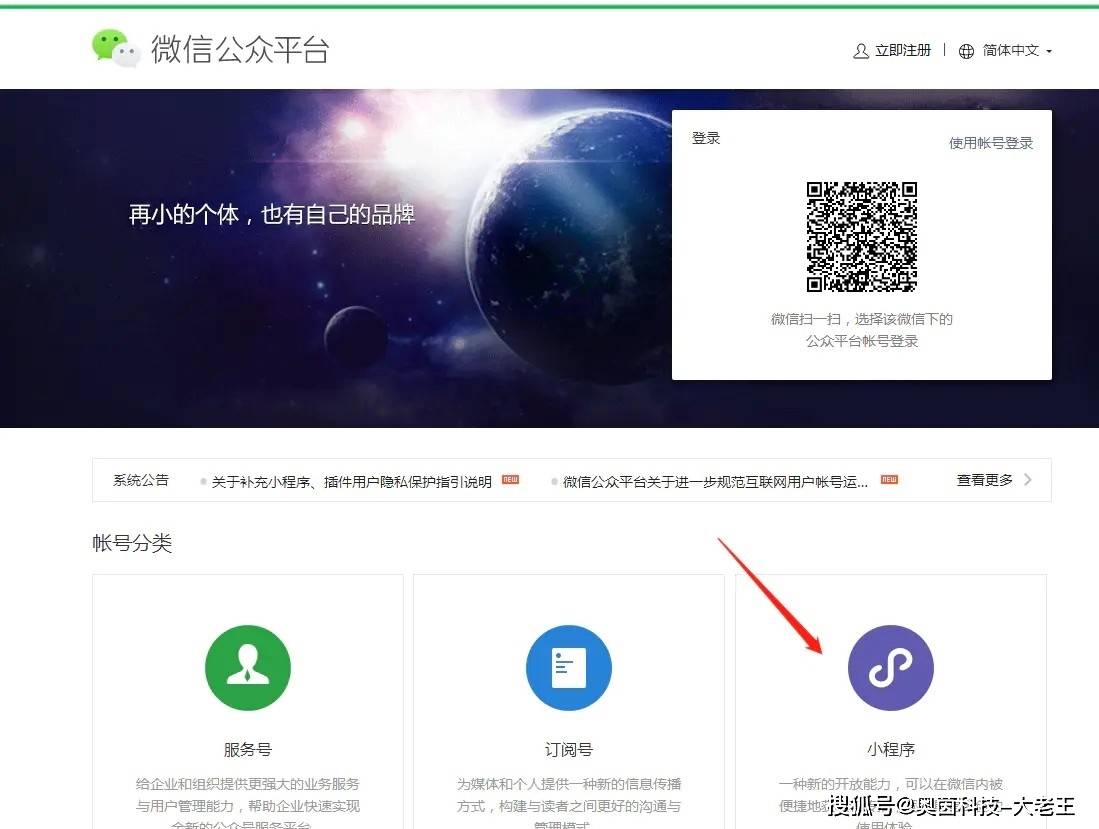Click the NEW badge after first announcement
The image size is (1099, 829).
point(510,480)
